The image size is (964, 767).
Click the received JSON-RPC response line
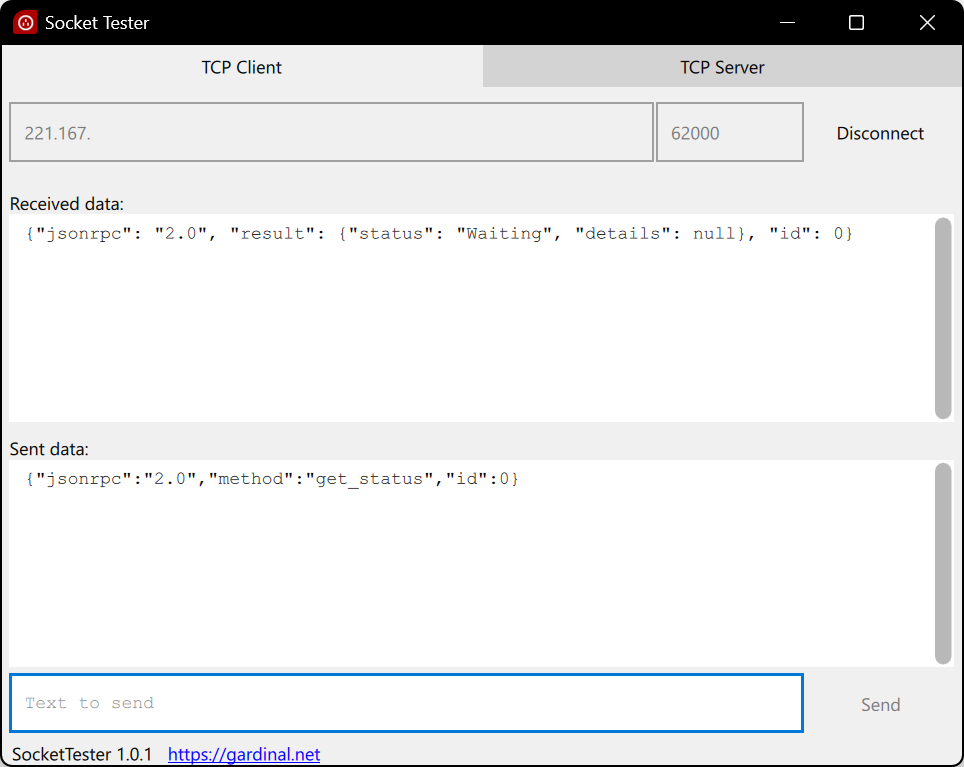[x=440, y=234]
